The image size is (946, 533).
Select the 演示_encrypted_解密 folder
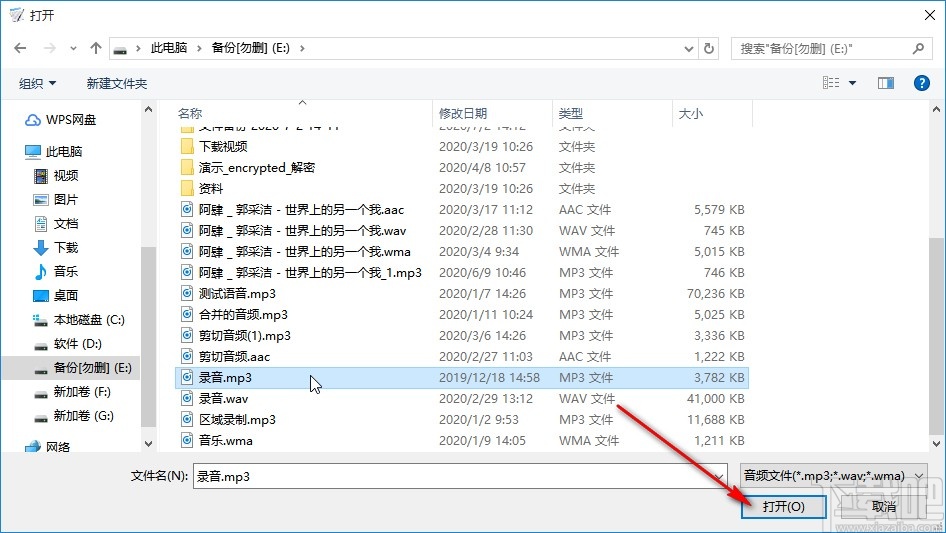(257, 168)
